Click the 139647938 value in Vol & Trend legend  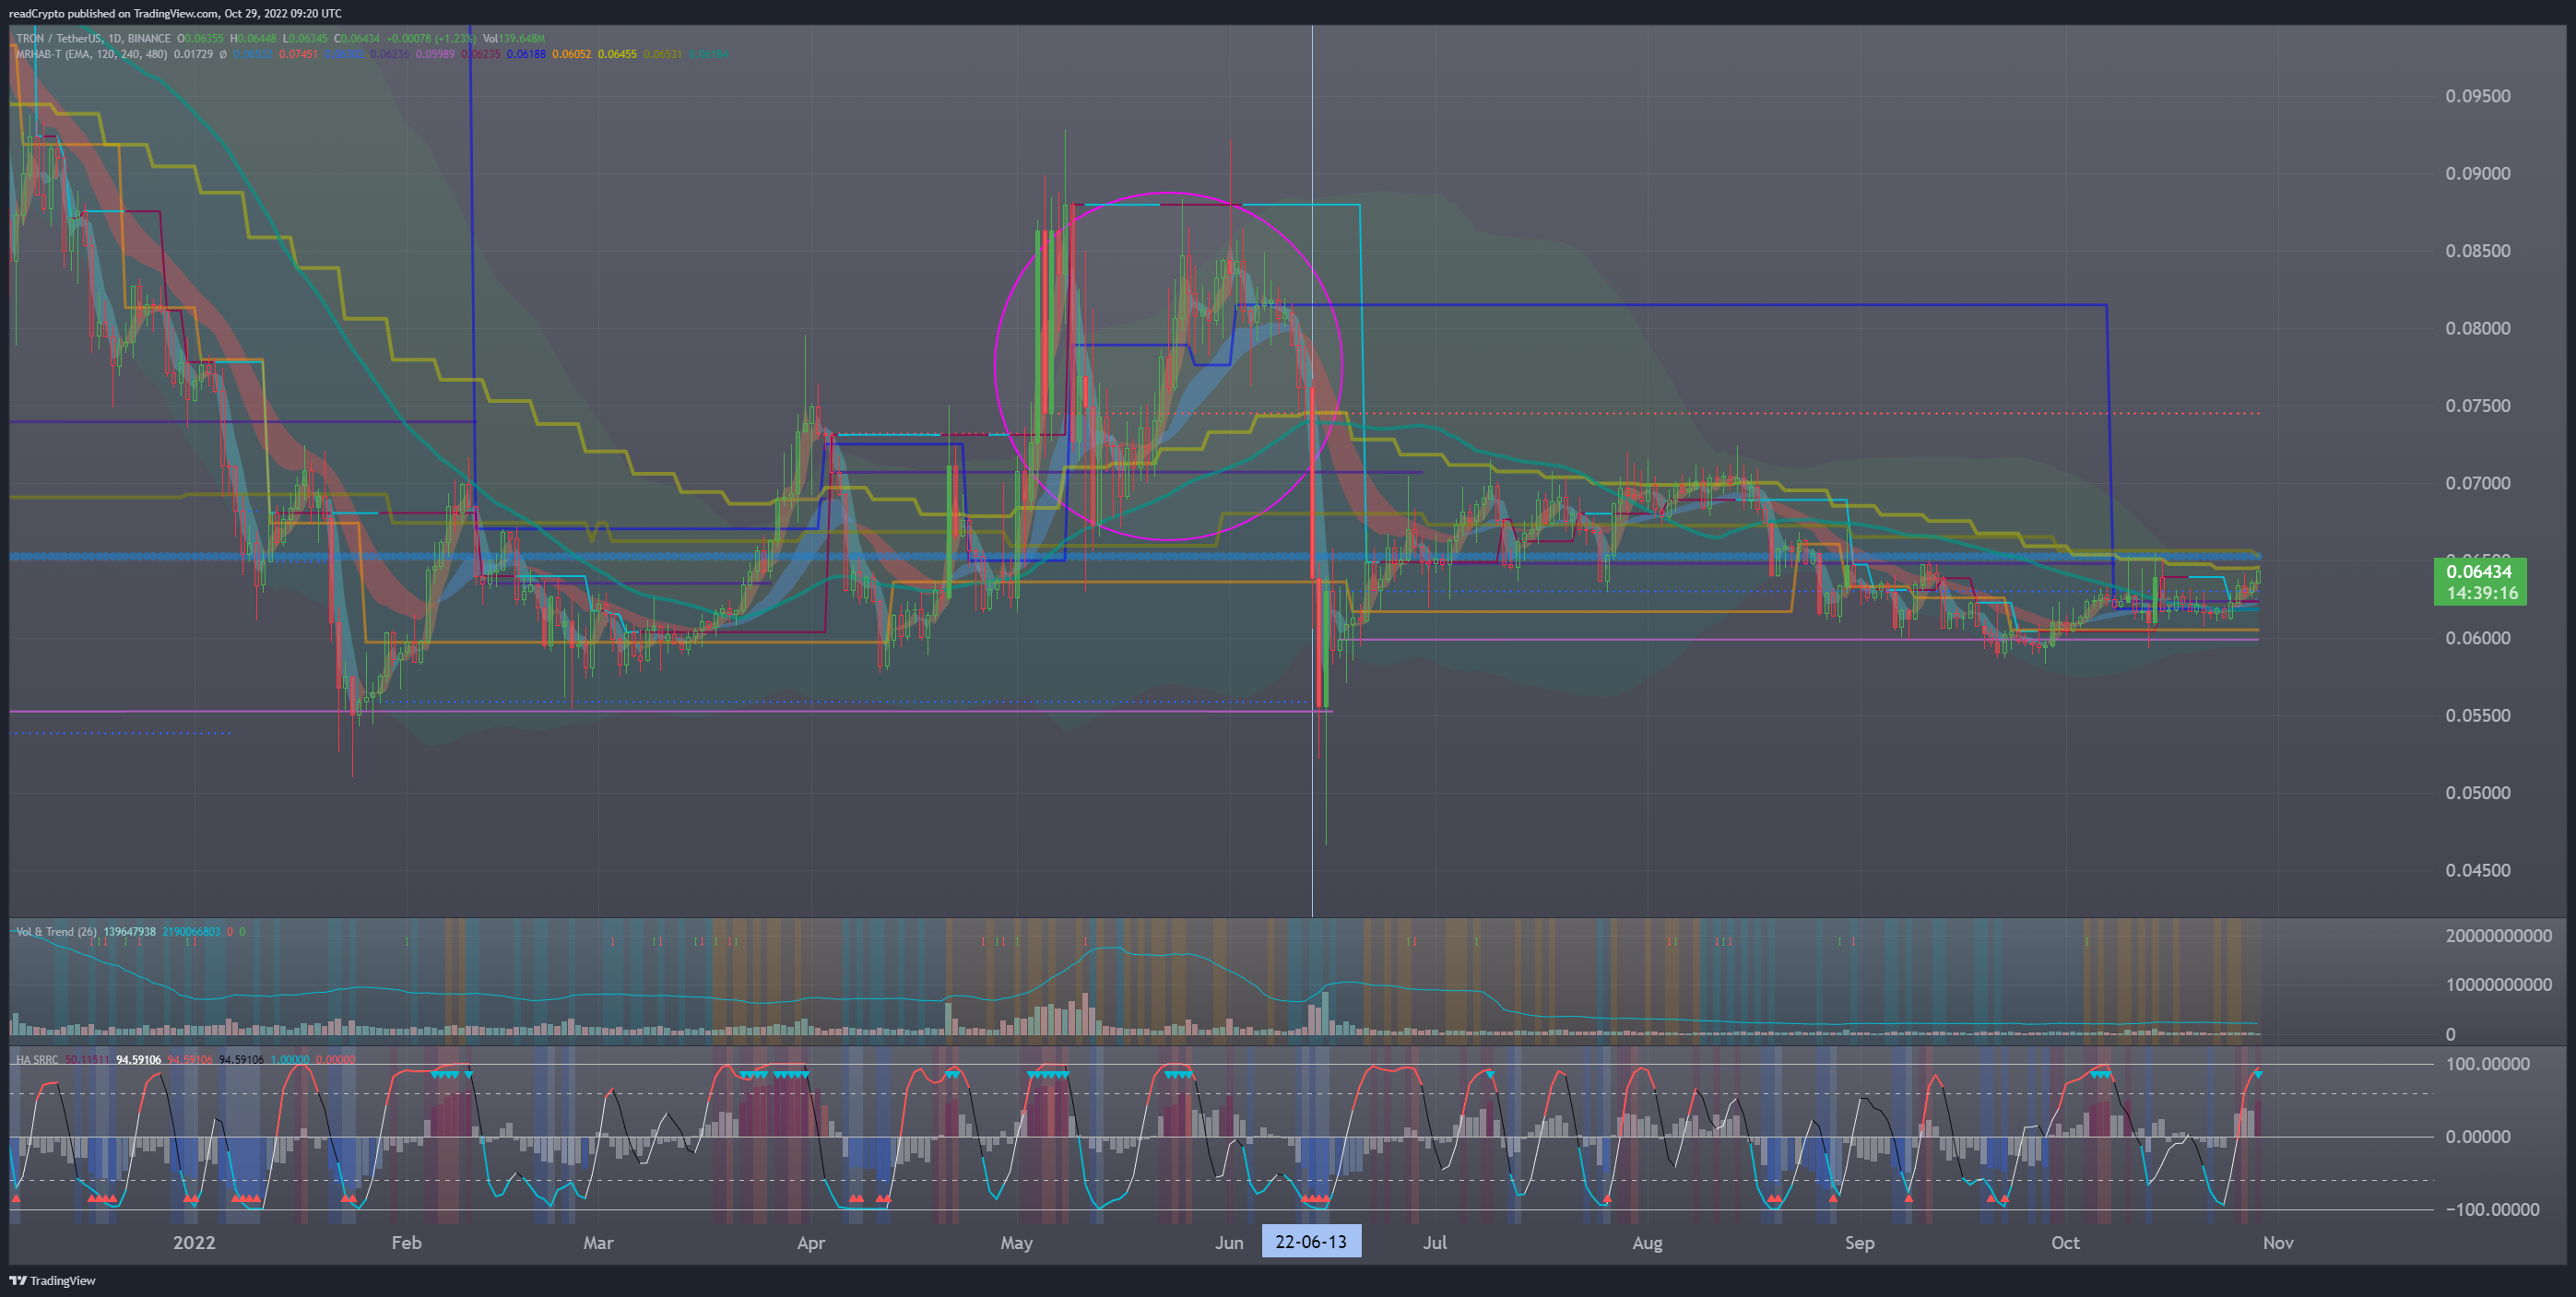tap(130, 932)
